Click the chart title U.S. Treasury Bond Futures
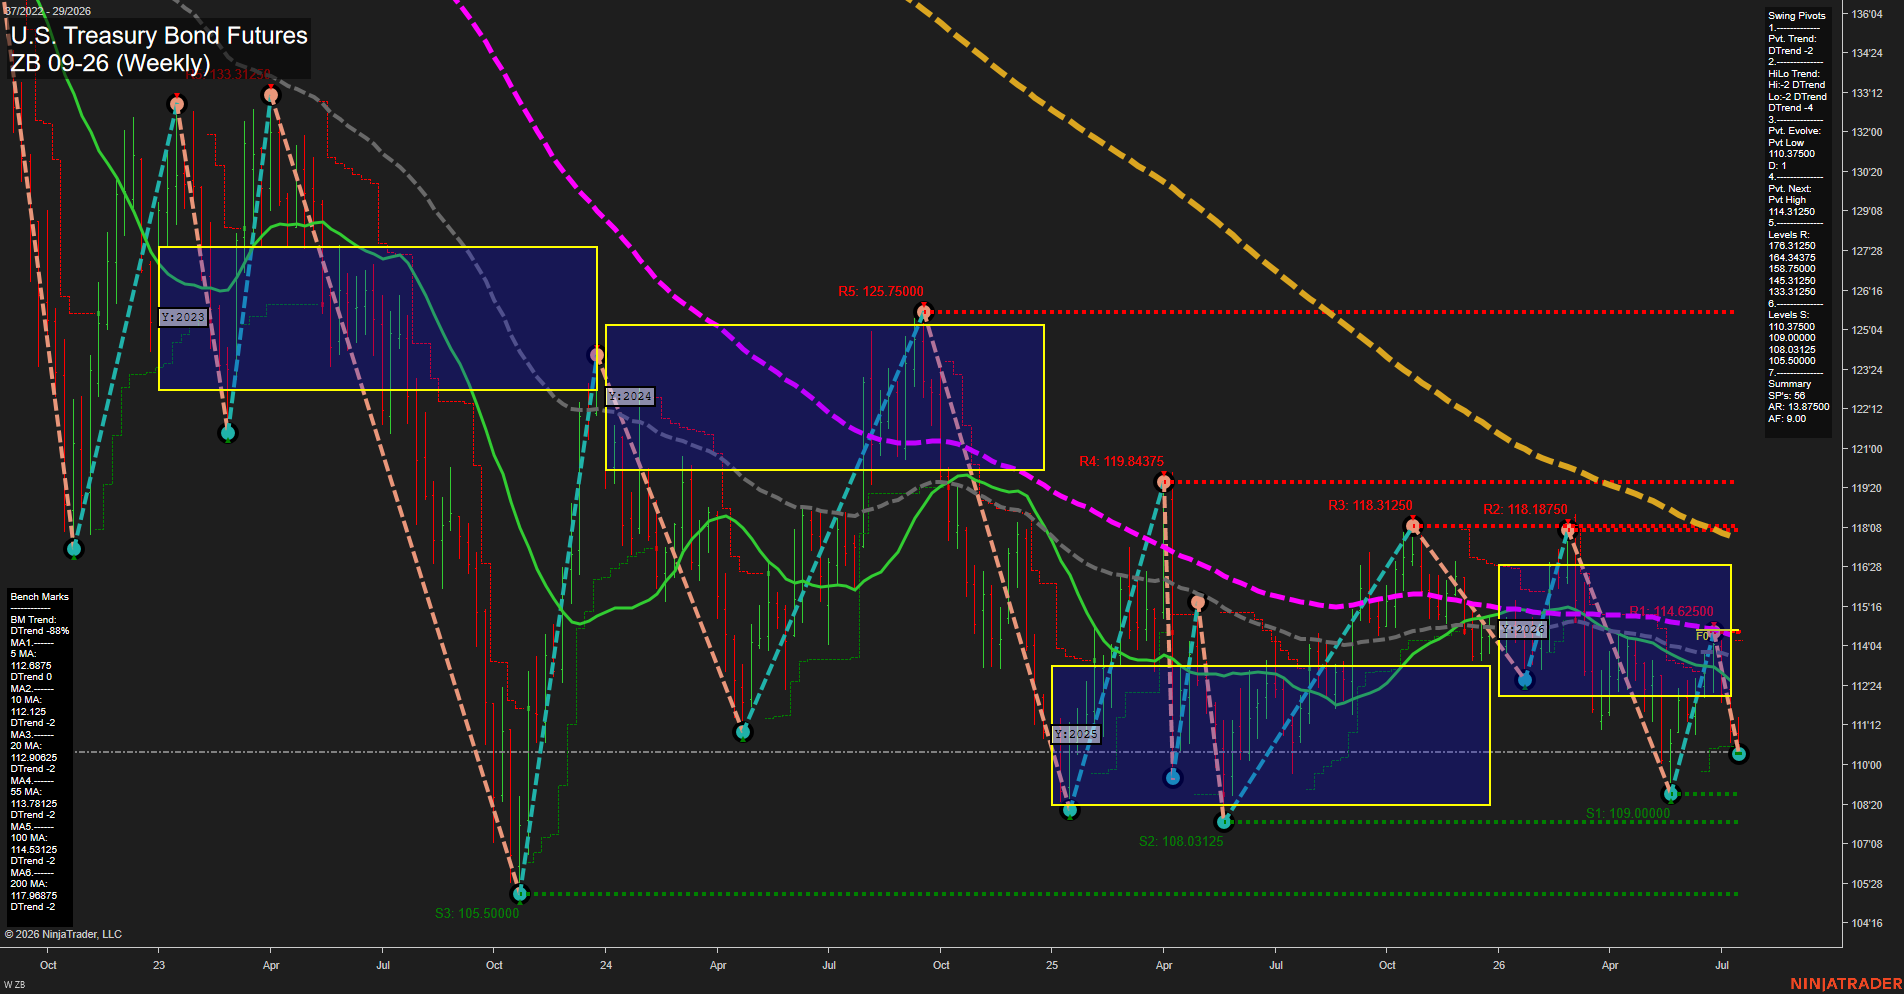This screenshot has width=1904, height=994. click(x=159, y=36)
